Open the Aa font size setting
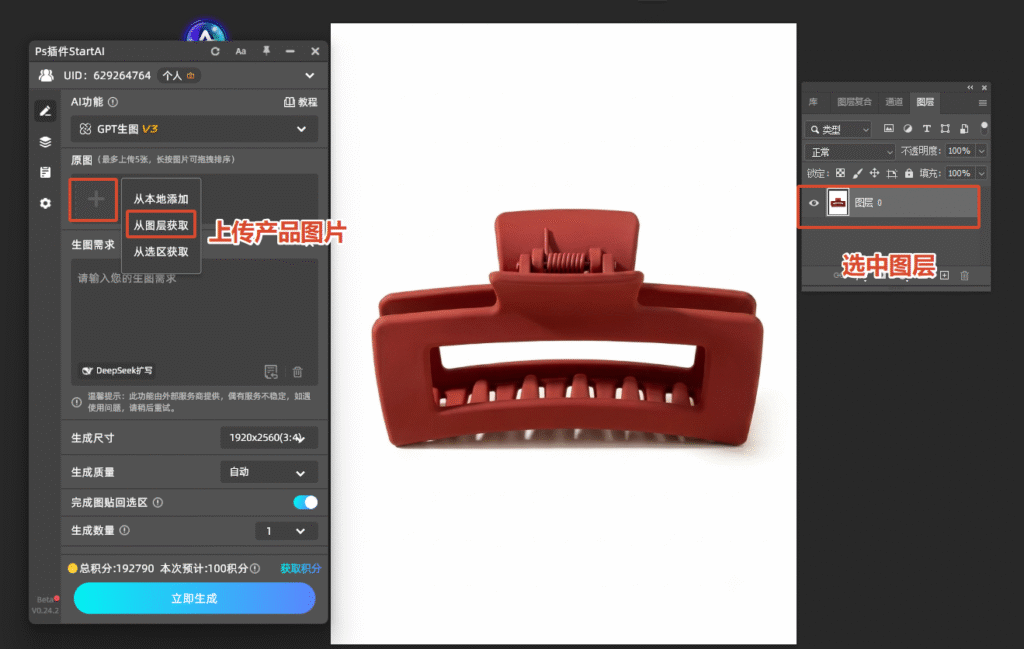The width and height of the screenshot is (1024, 649). tap(240, 51)
